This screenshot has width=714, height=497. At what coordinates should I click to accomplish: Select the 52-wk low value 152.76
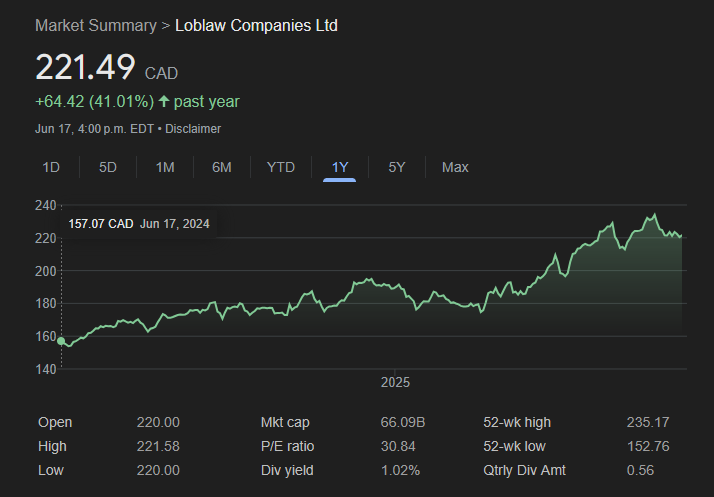click(648, 446)
